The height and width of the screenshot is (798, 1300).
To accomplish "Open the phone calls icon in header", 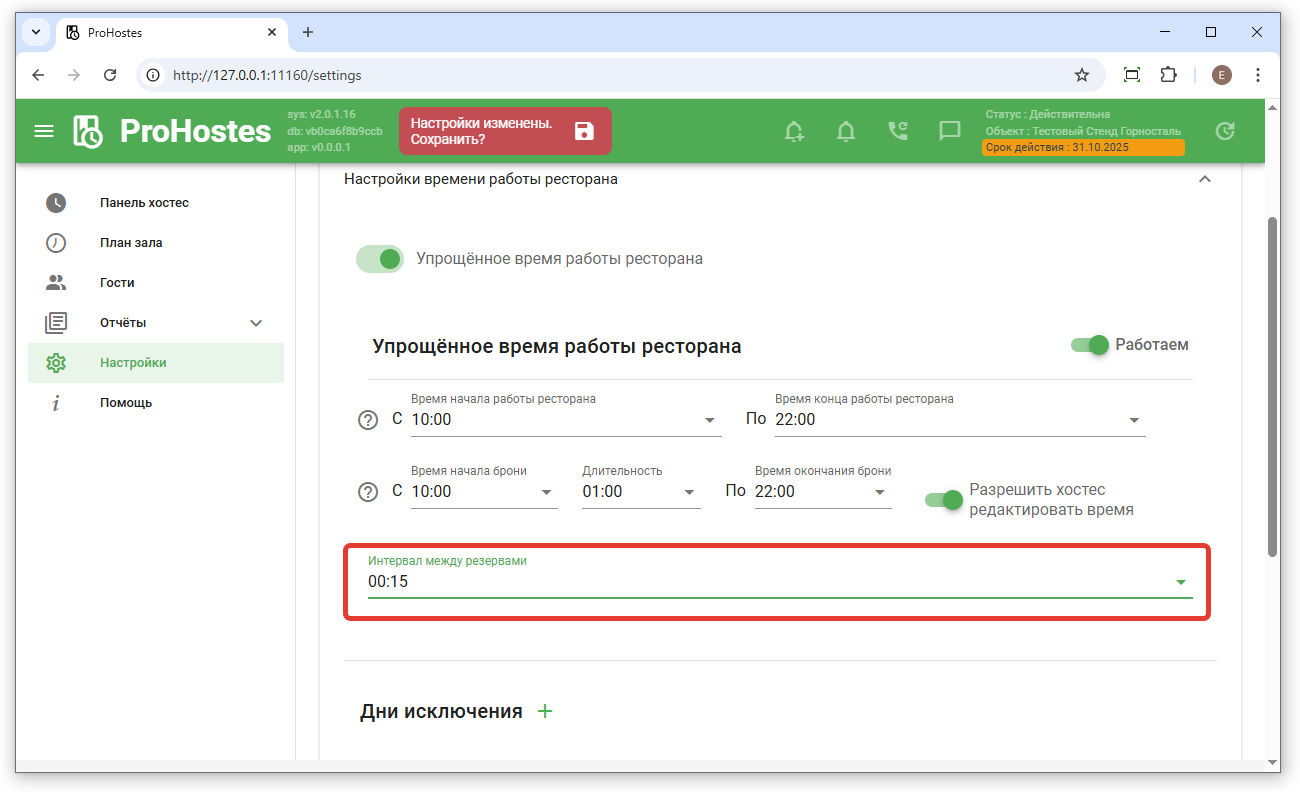I will 898,131.
